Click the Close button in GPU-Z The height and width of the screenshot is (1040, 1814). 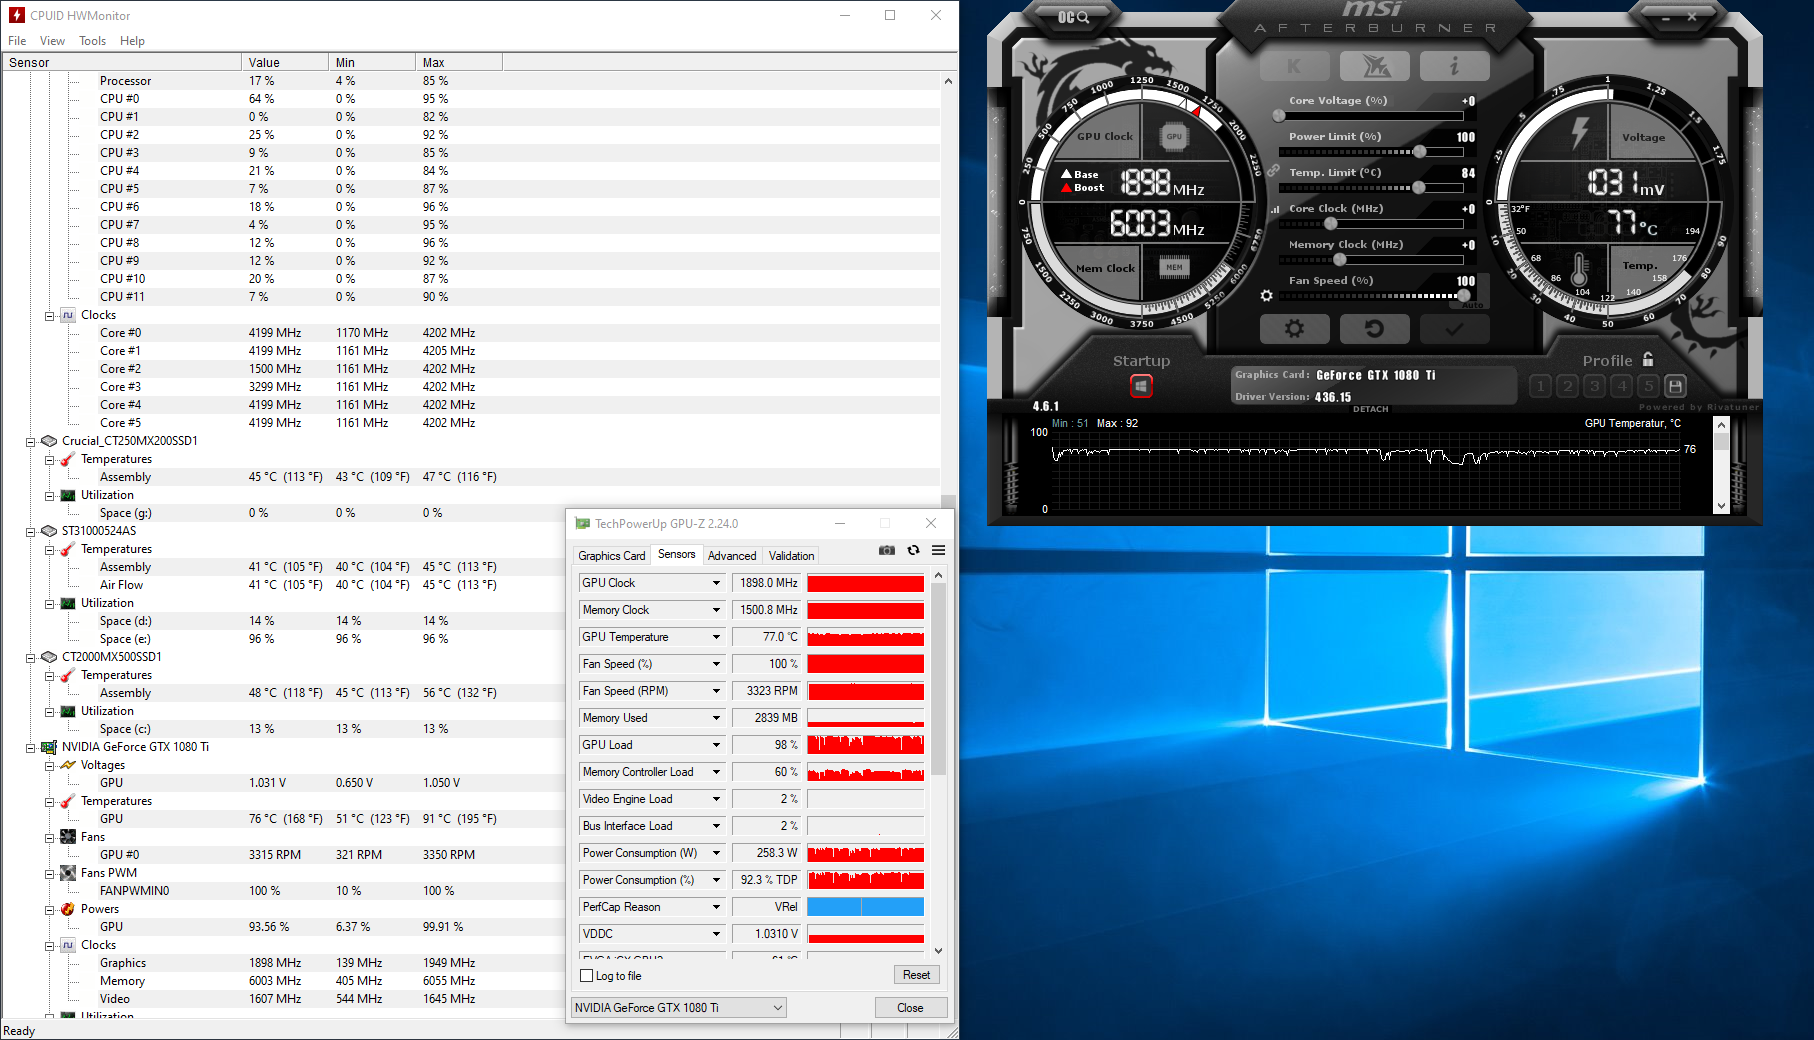pos(910,1008)
